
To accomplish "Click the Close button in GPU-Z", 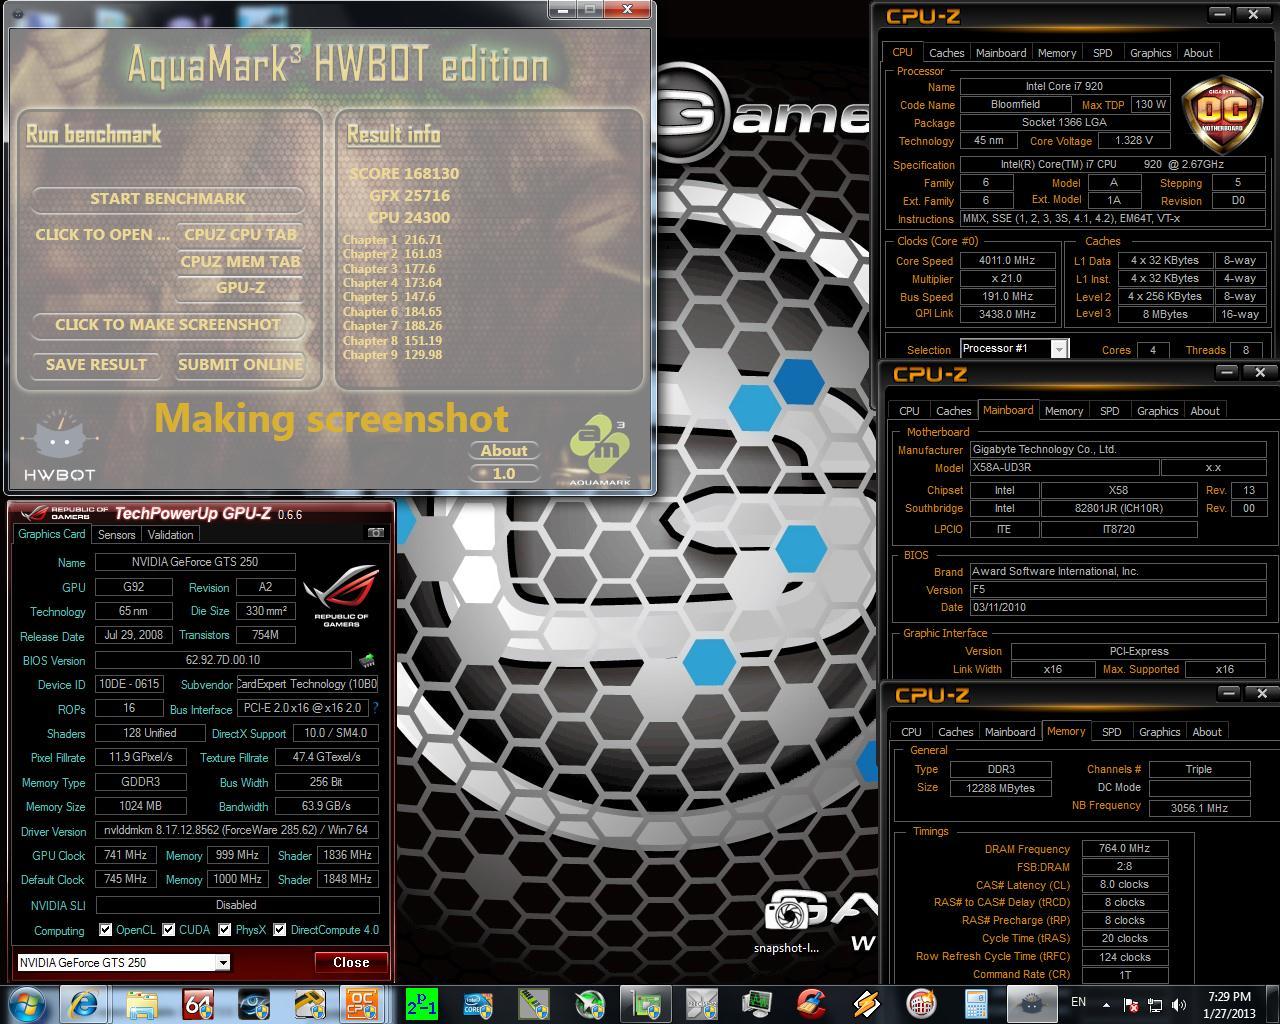I will (x=351, y=962).
